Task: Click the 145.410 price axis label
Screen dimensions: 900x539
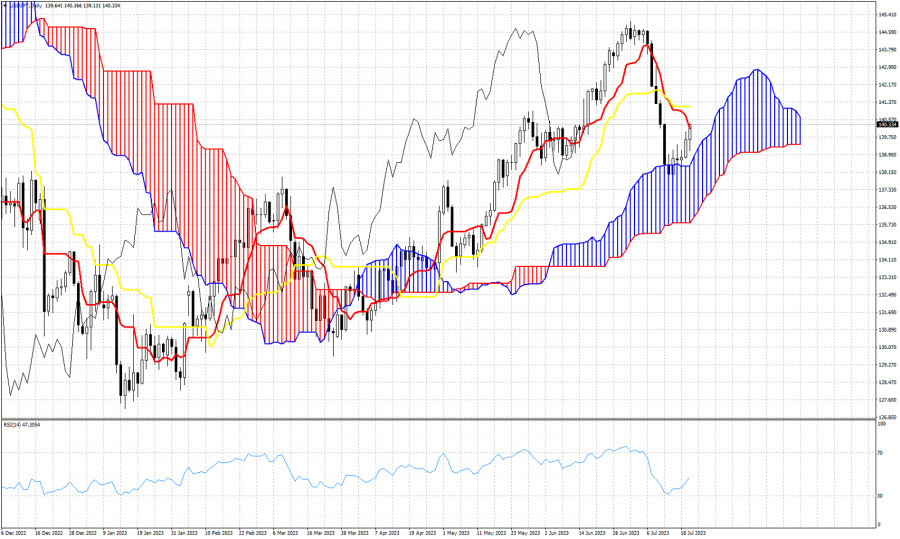Action: (x=887, y=14)
